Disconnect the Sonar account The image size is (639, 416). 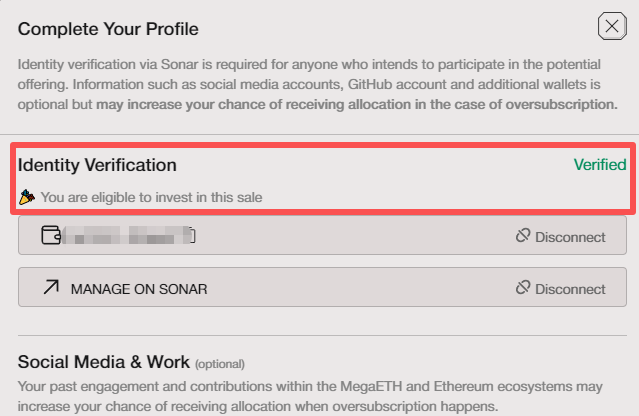(x=570, y=289)
